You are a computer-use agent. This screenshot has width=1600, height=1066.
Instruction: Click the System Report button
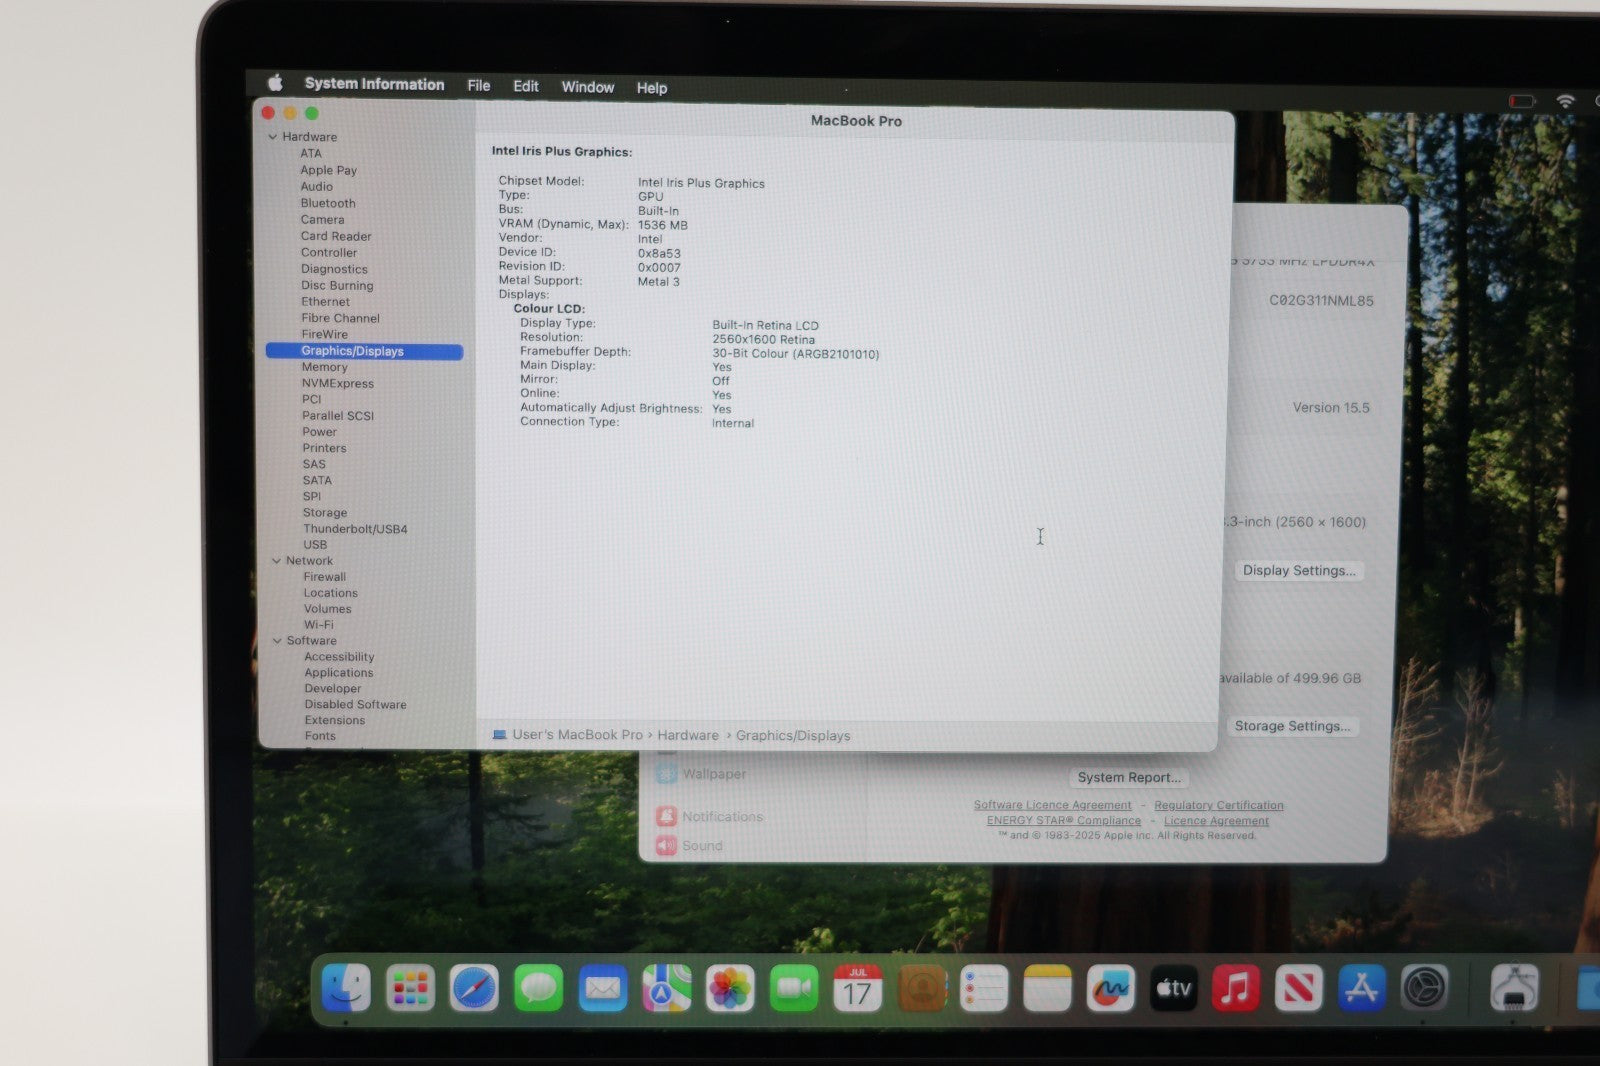(x=1129, y=777)
